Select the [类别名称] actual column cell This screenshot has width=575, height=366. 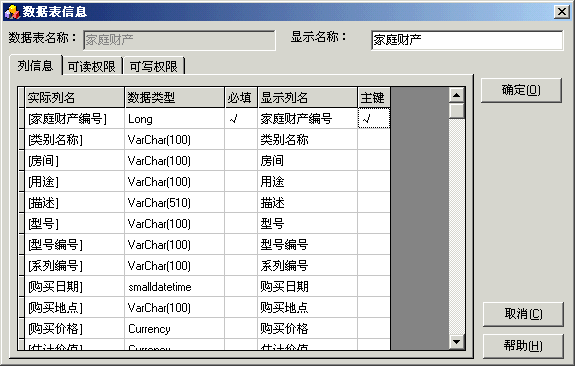pyautogui.click(x=75, y=139)
